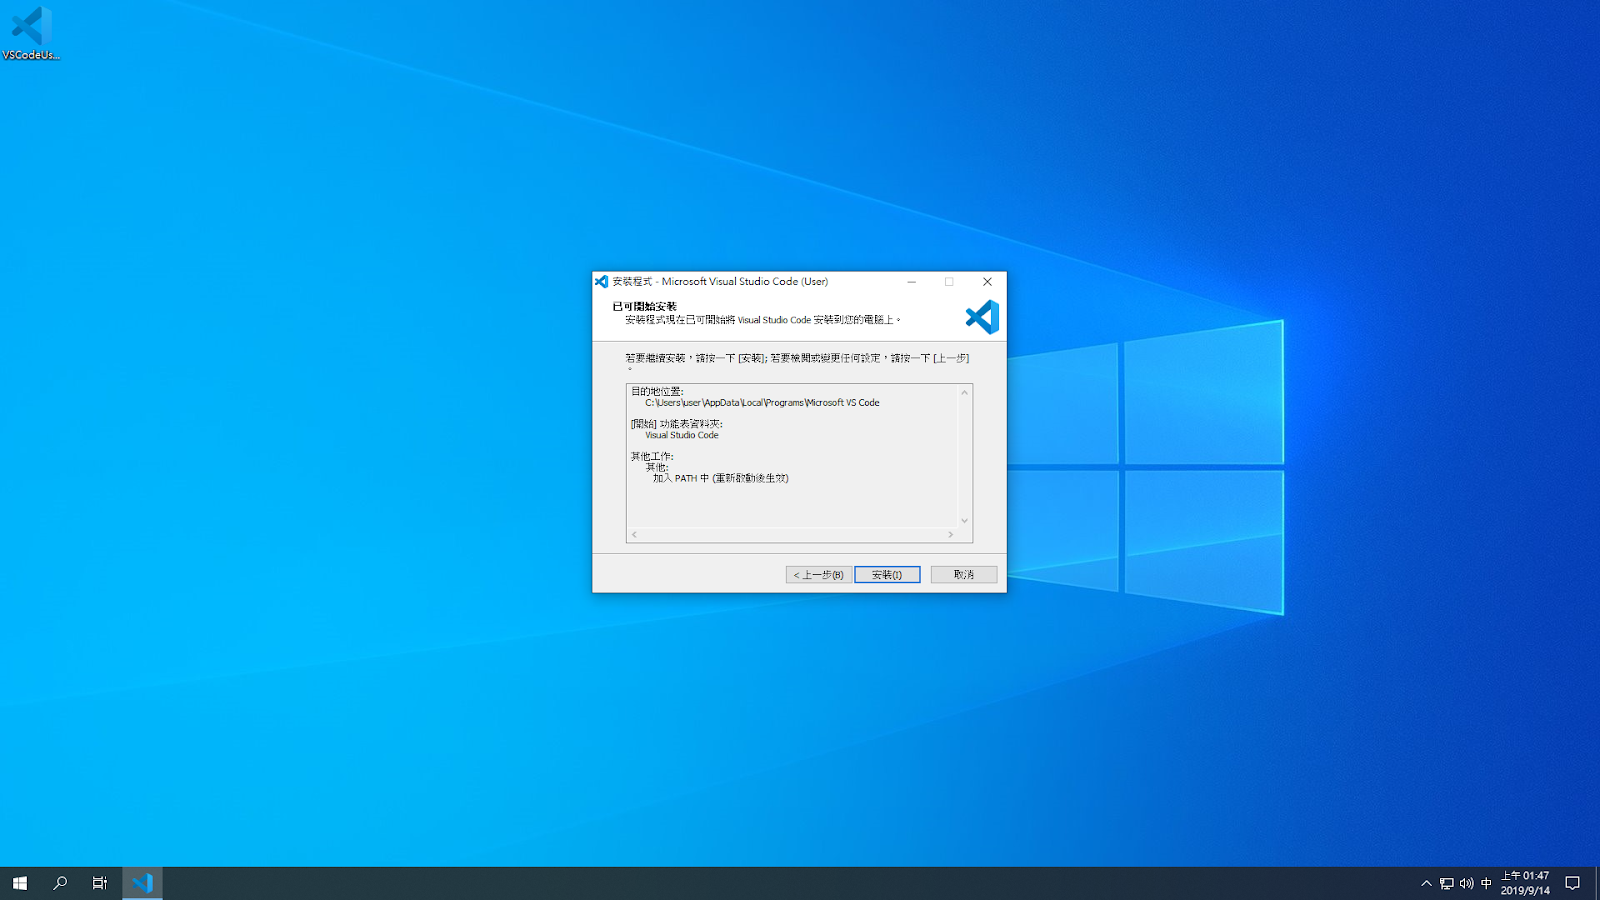Screen dimensions: 1600x900
Task: Click the 上一步(B) back button
Action: [x=818, y=575]
